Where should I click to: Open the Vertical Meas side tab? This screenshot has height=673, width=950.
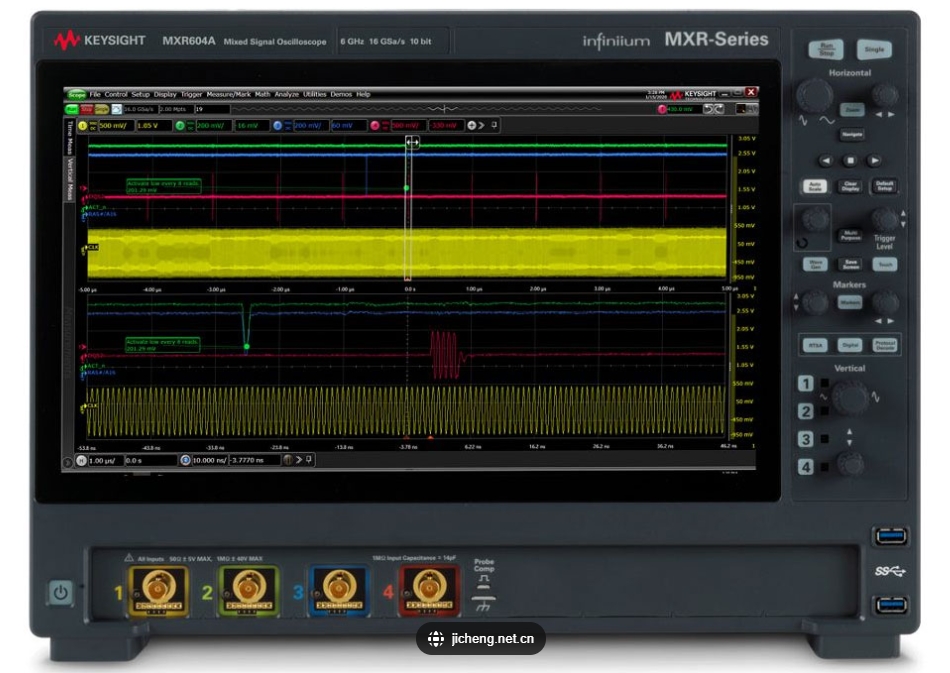click(69, 179)
